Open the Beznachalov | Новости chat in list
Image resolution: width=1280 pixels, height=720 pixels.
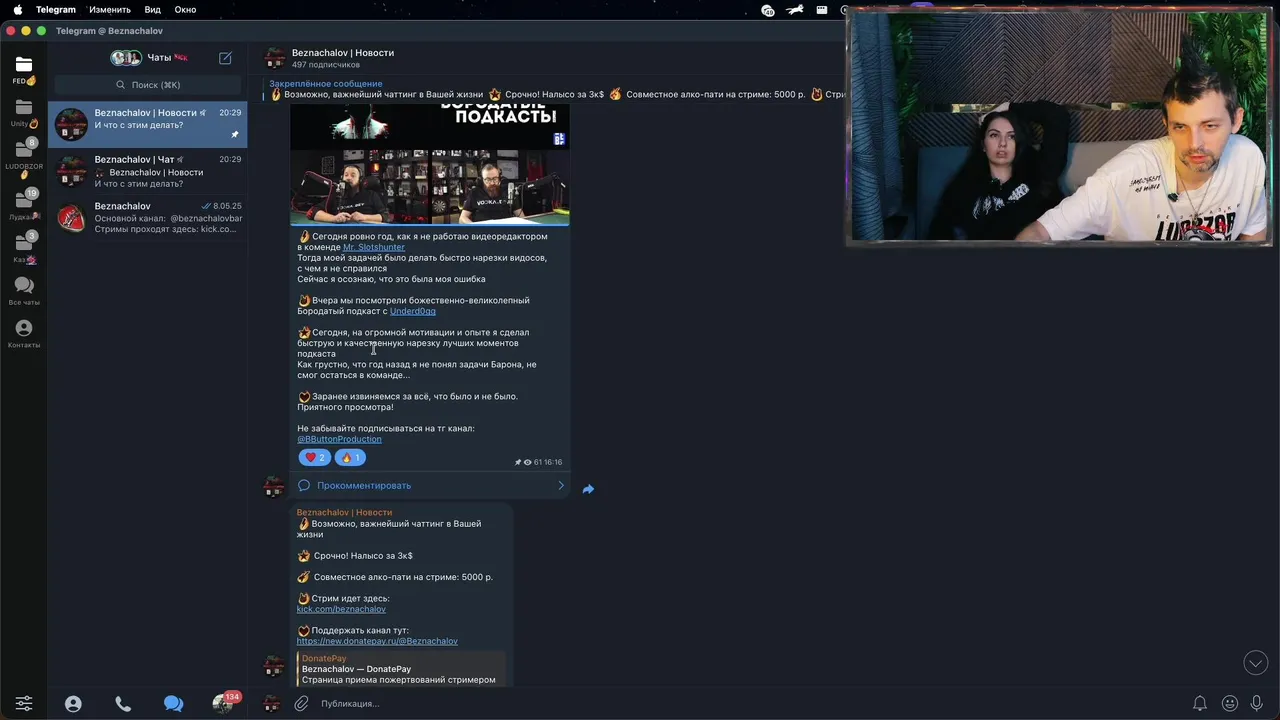click(x=148, y=124)
